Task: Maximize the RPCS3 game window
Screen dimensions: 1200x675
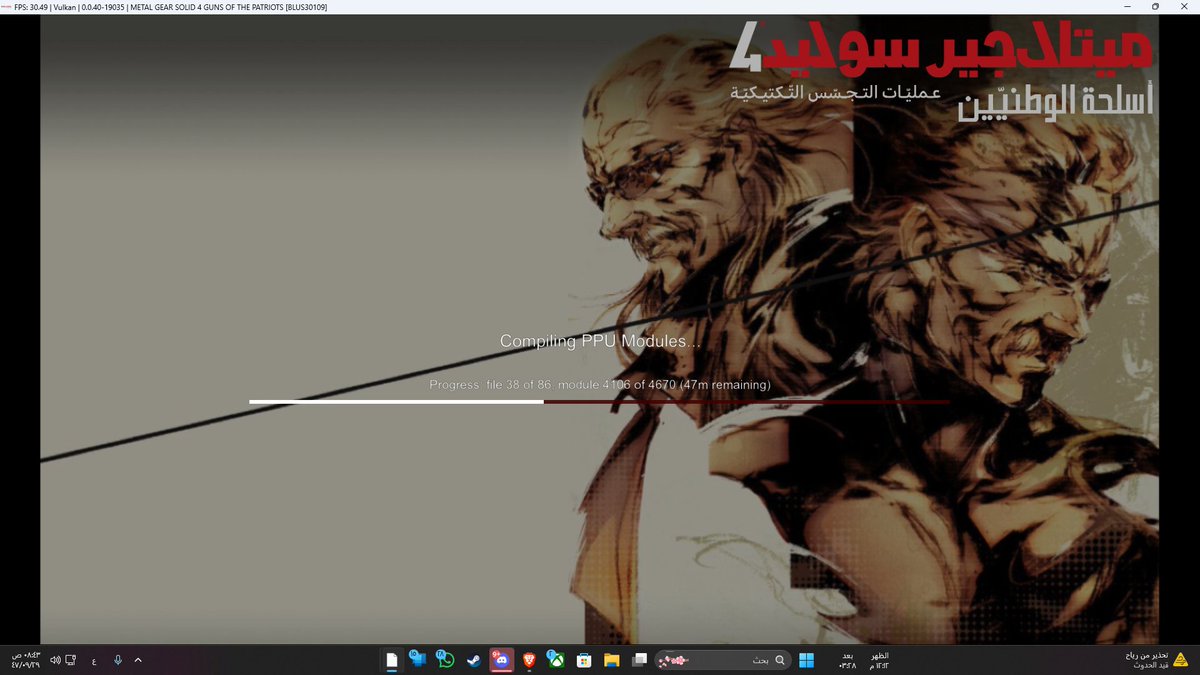Action: click(1155, 7)
